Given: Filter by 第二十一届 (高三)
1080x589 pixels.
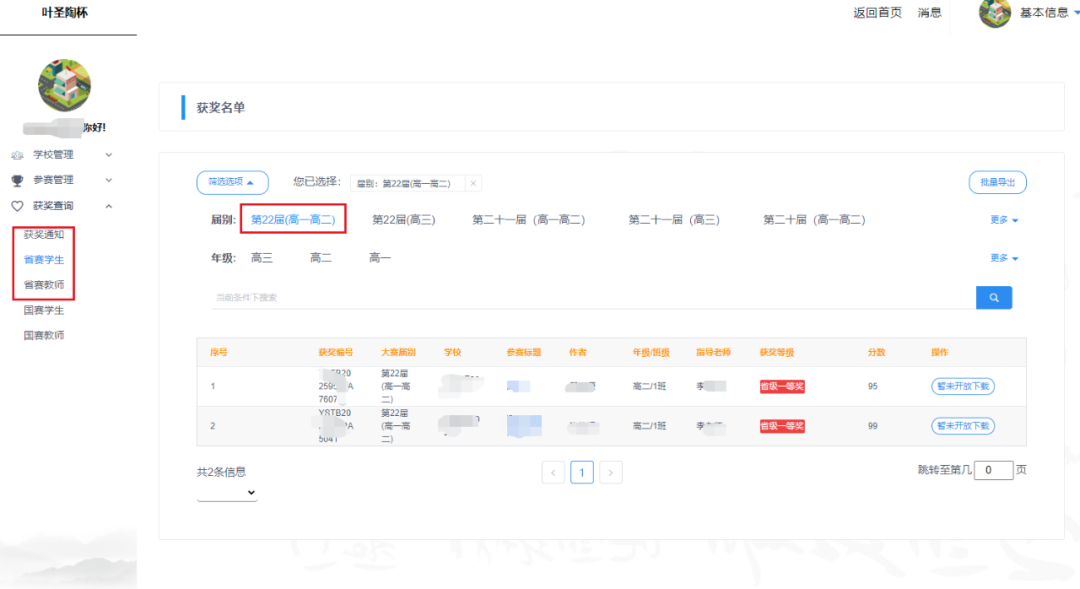Looking at the screenshot, I should [673, 220].
